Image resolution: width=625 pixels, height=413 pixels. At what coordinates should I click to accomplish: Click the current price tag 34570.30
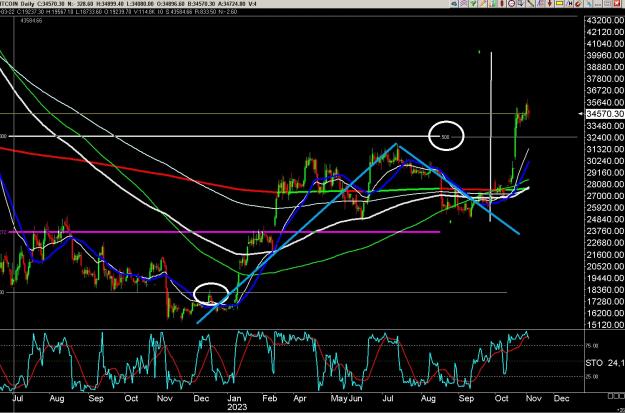605,114
